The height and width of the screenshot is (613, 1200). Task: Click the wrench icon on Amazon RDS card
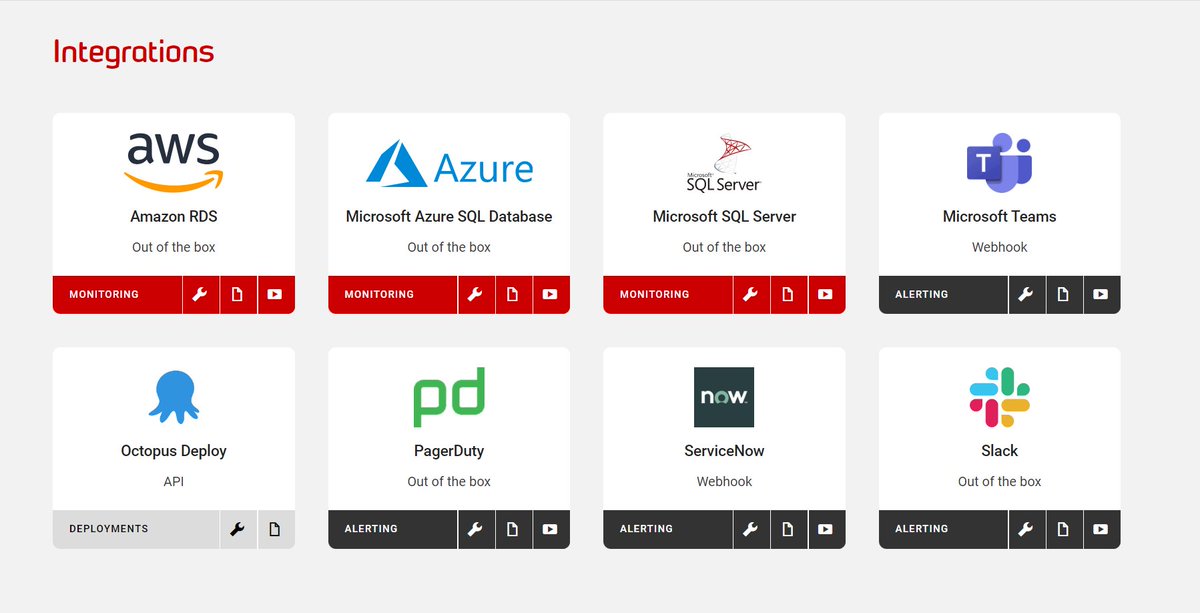[x=200, y=295]
